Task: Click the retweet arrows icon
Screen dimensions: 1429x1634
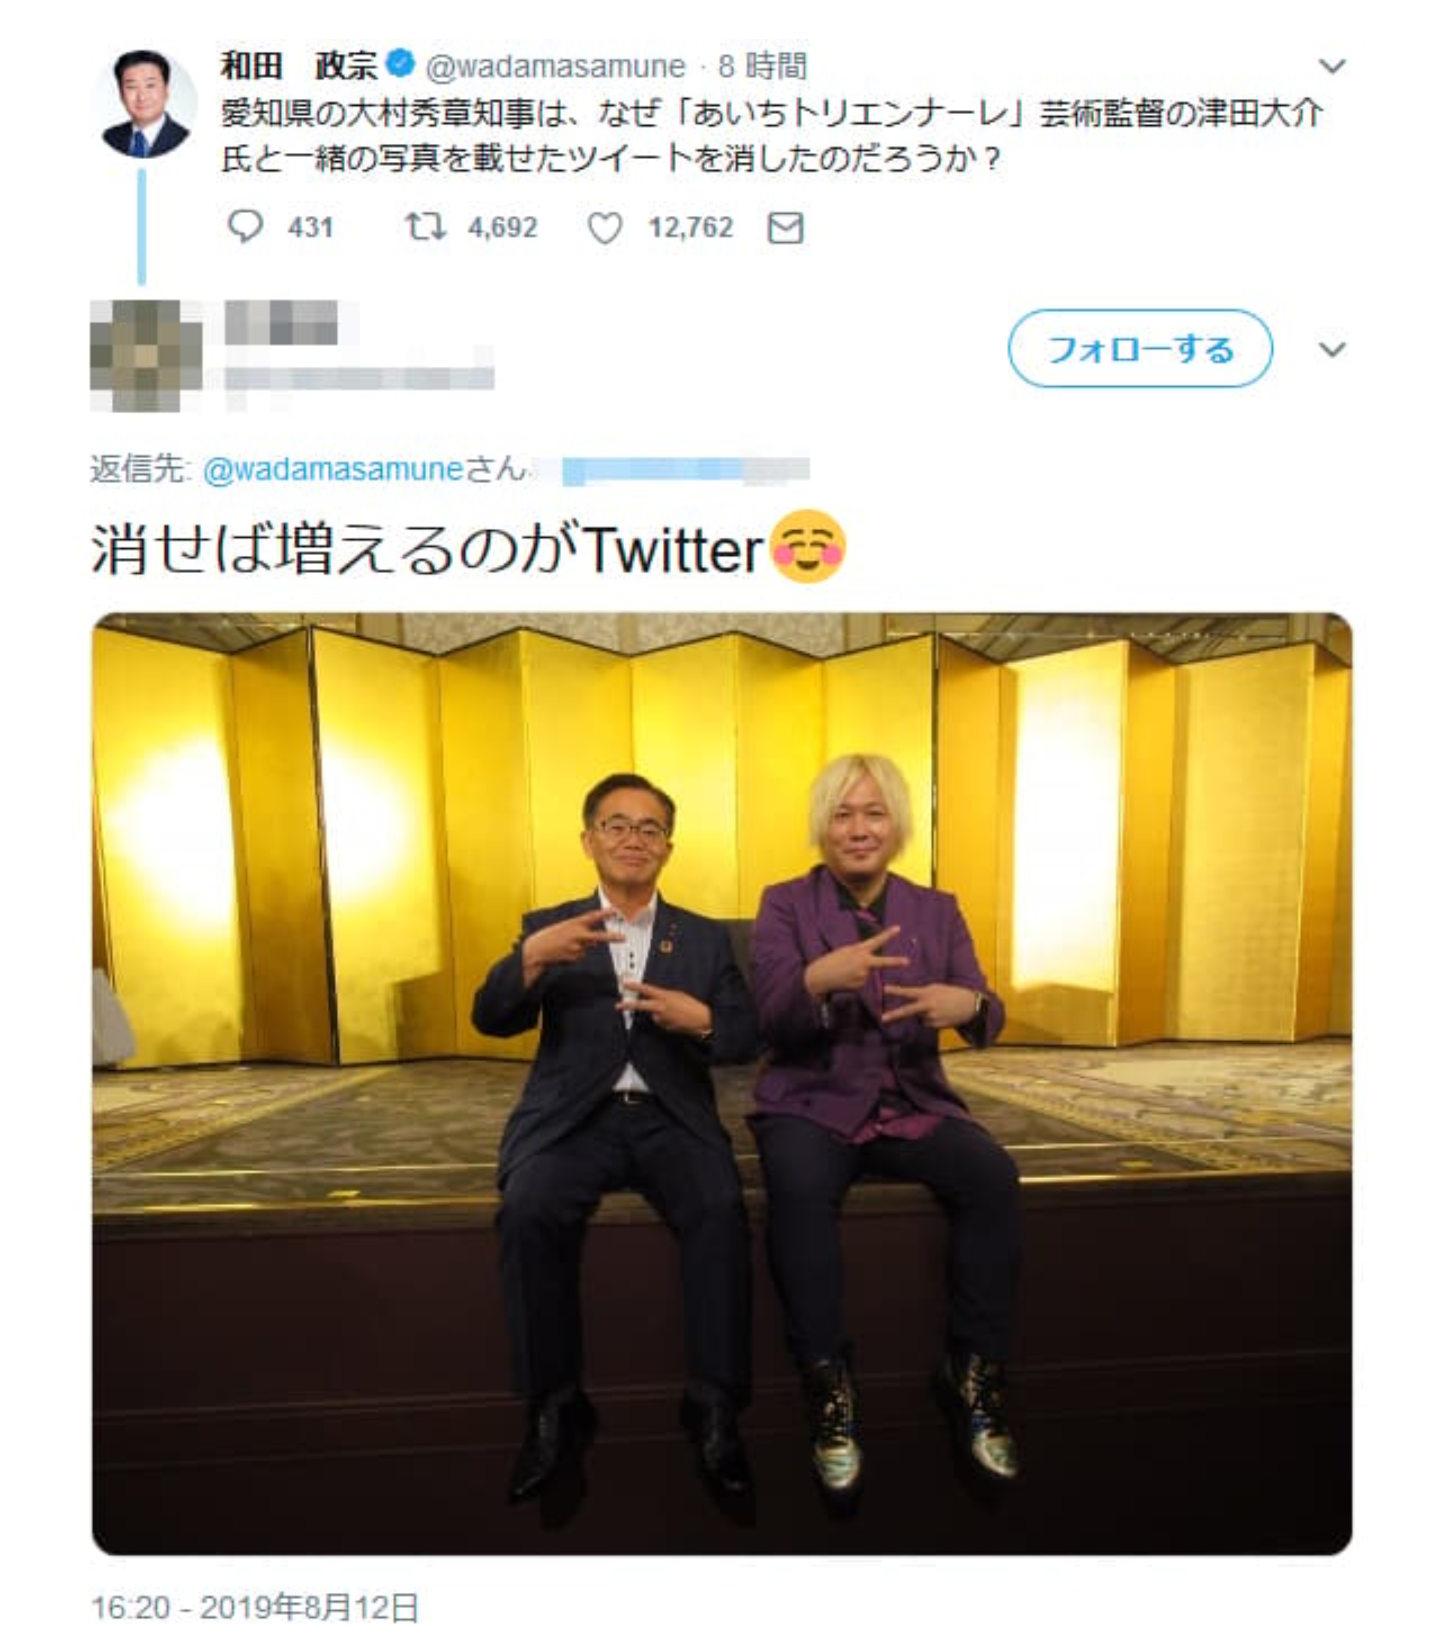Action: tap(425, 227)
